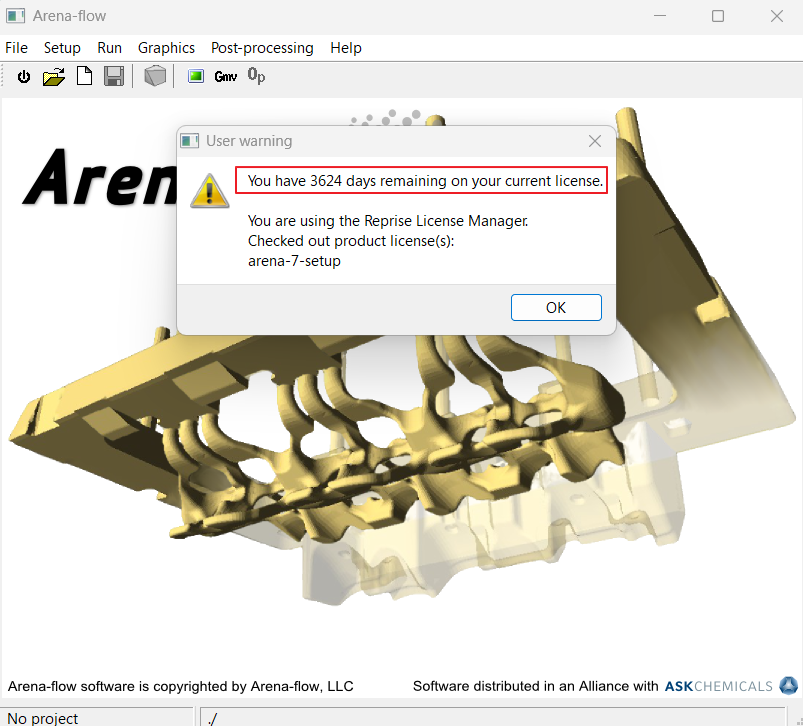Save project using the floppy disk icon
Screen dimensions: 803x726
click(114, 76)
